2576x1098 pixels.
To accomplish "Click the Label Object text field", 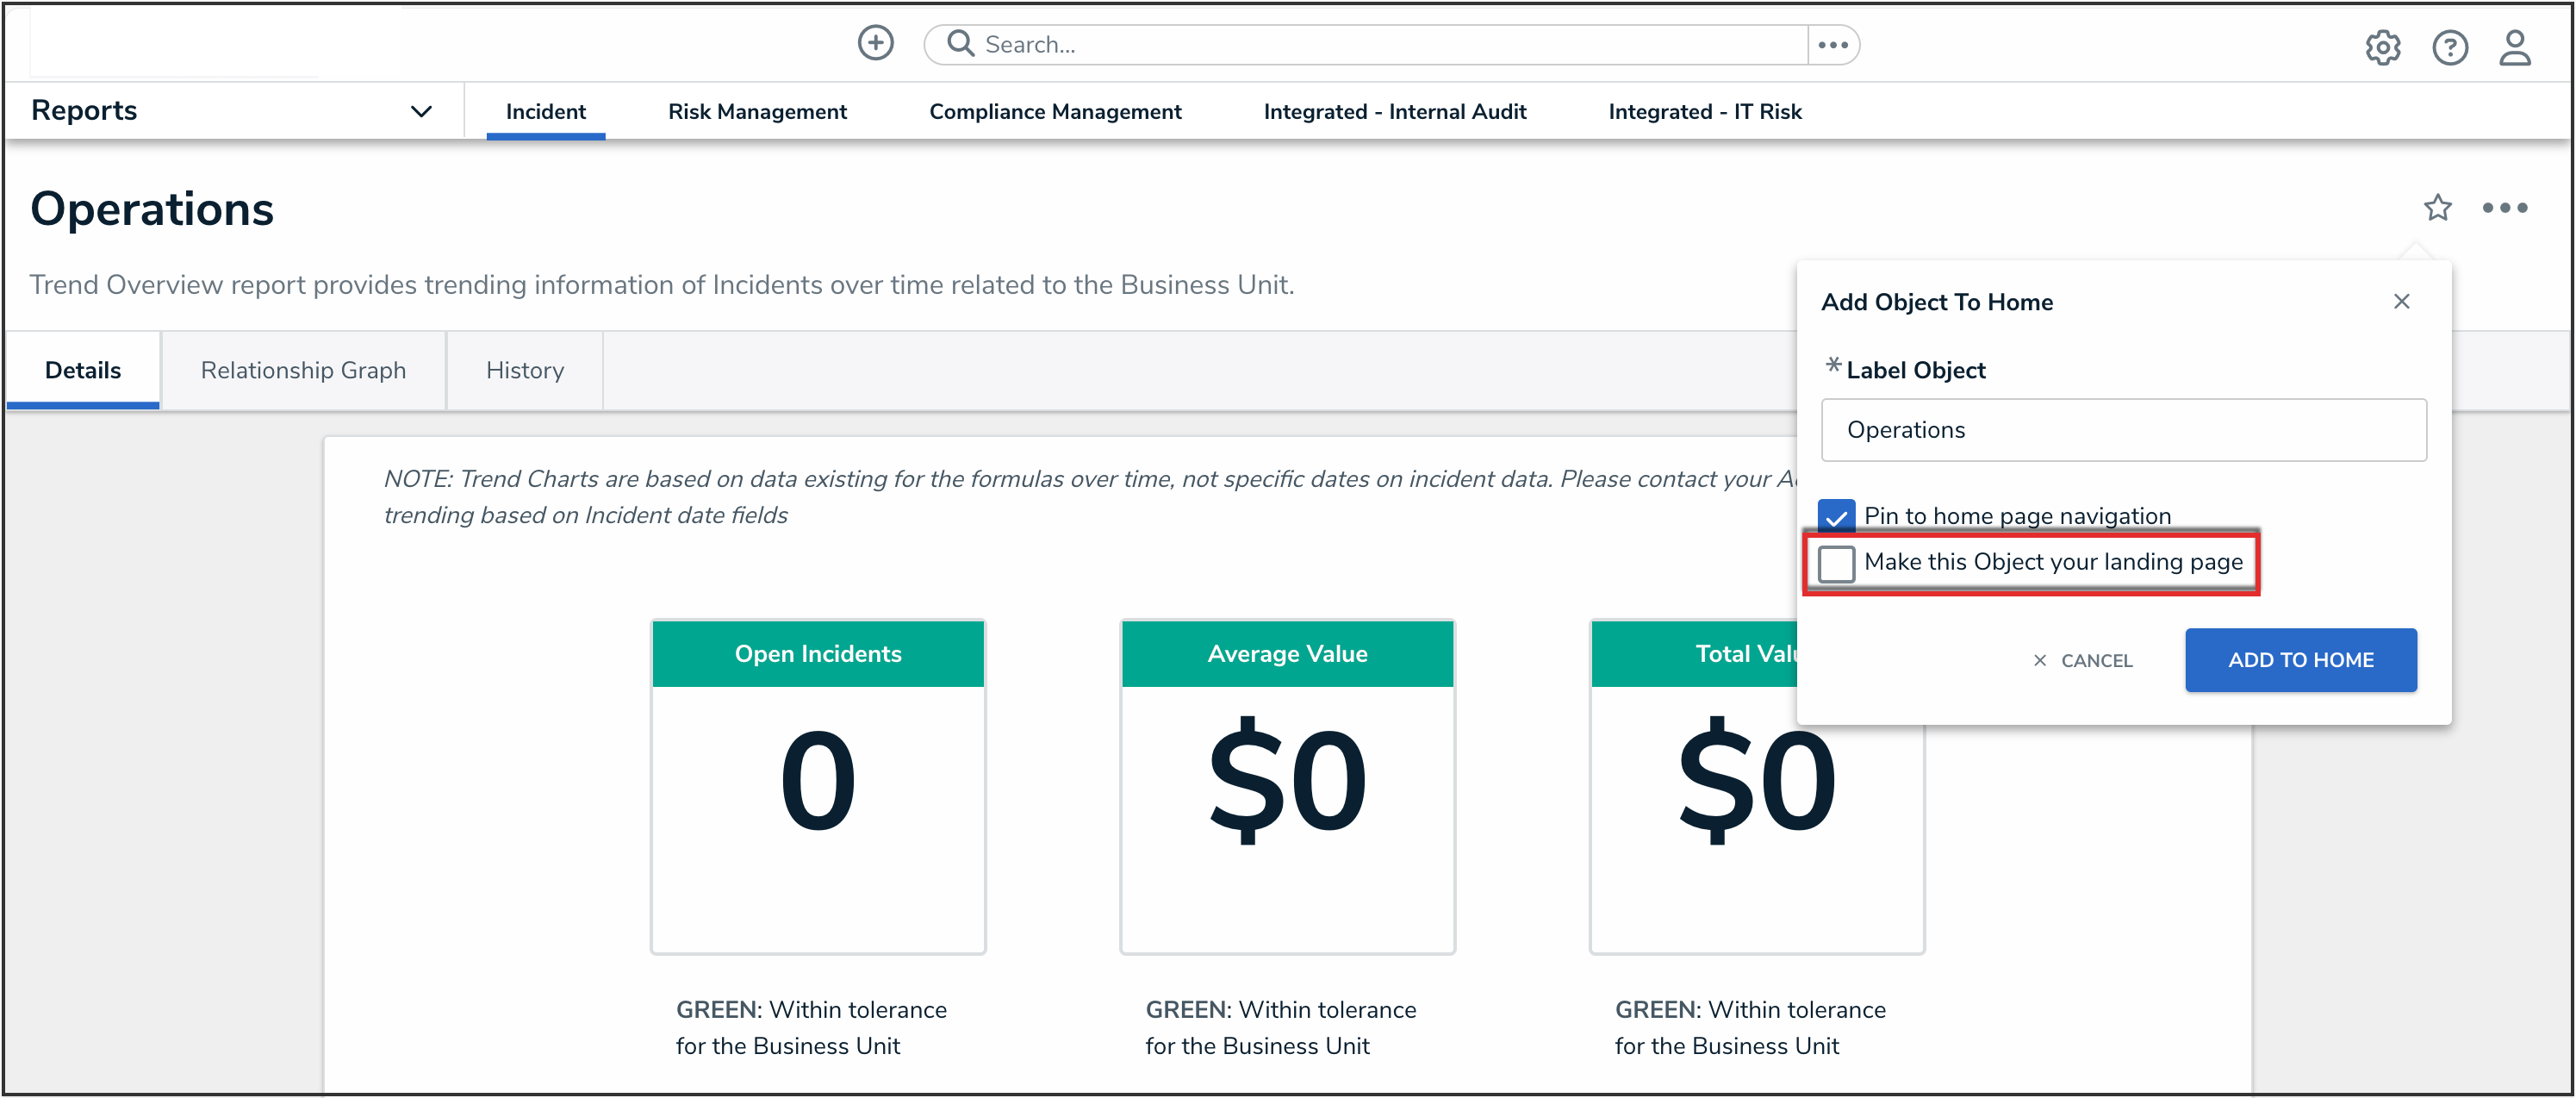I will point(2123,430).
